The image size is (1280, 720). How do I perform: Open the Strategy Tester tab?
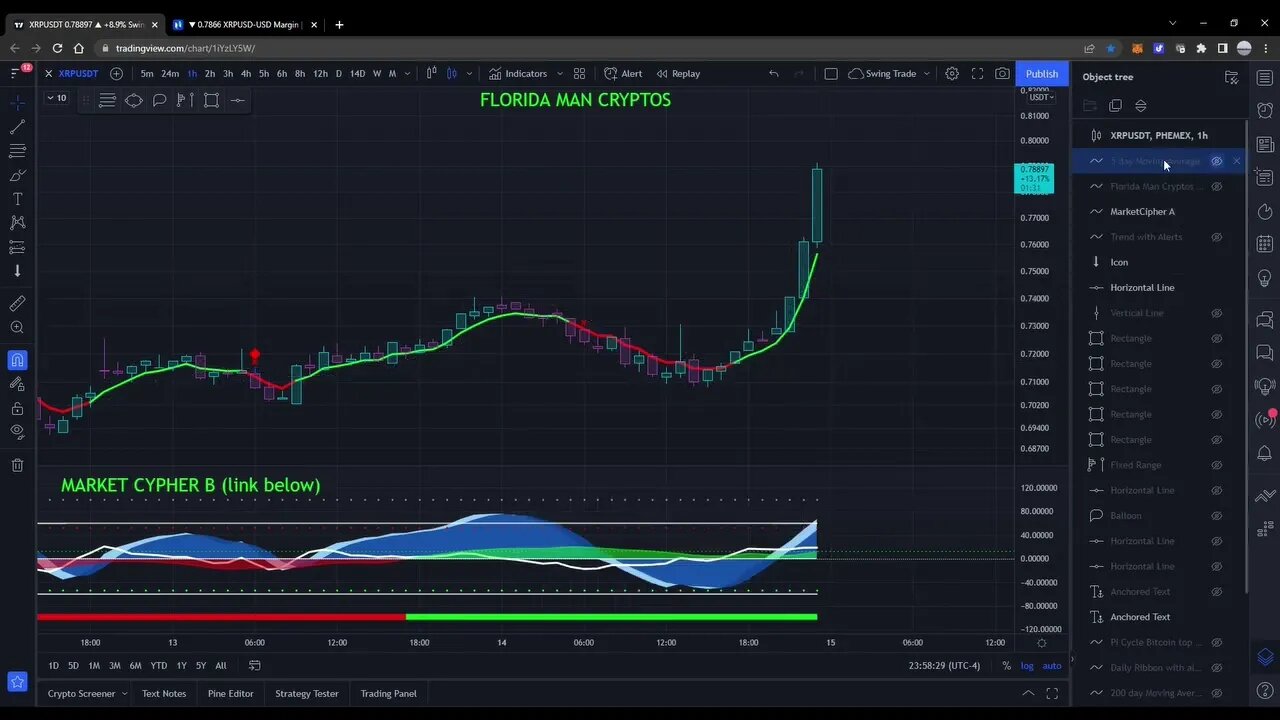307,693
